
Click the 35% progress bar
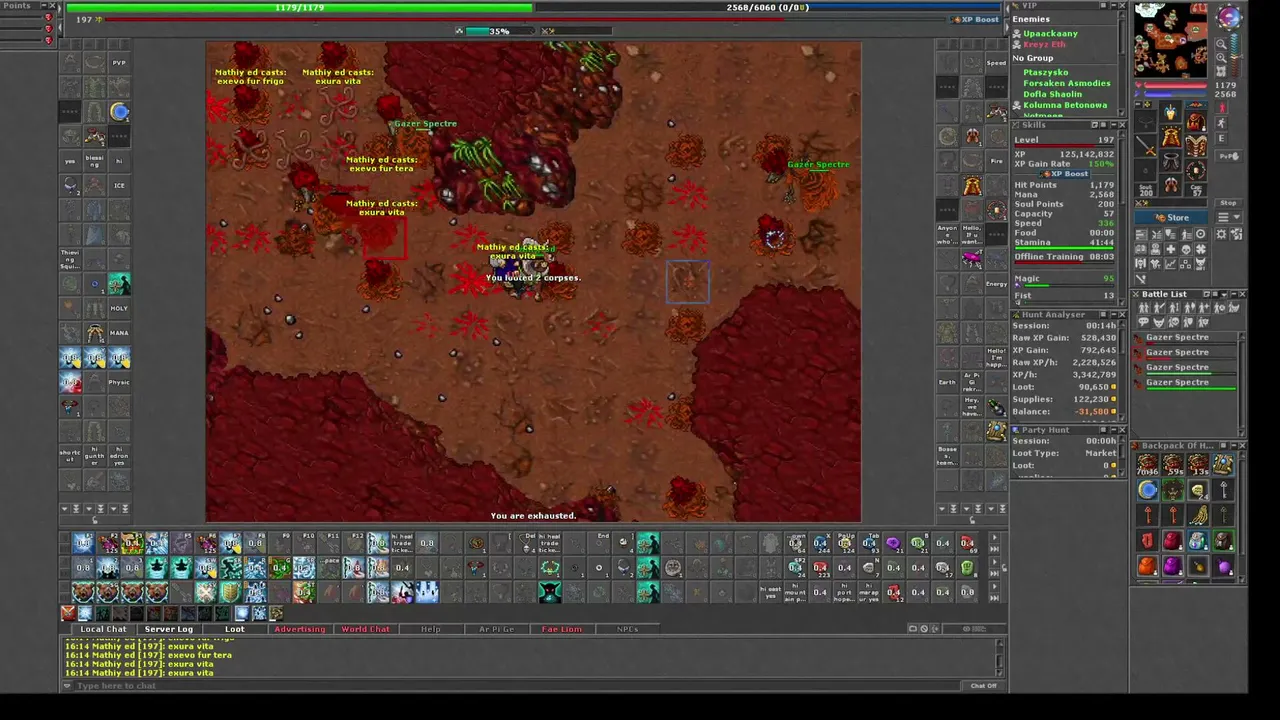[499, 31]
